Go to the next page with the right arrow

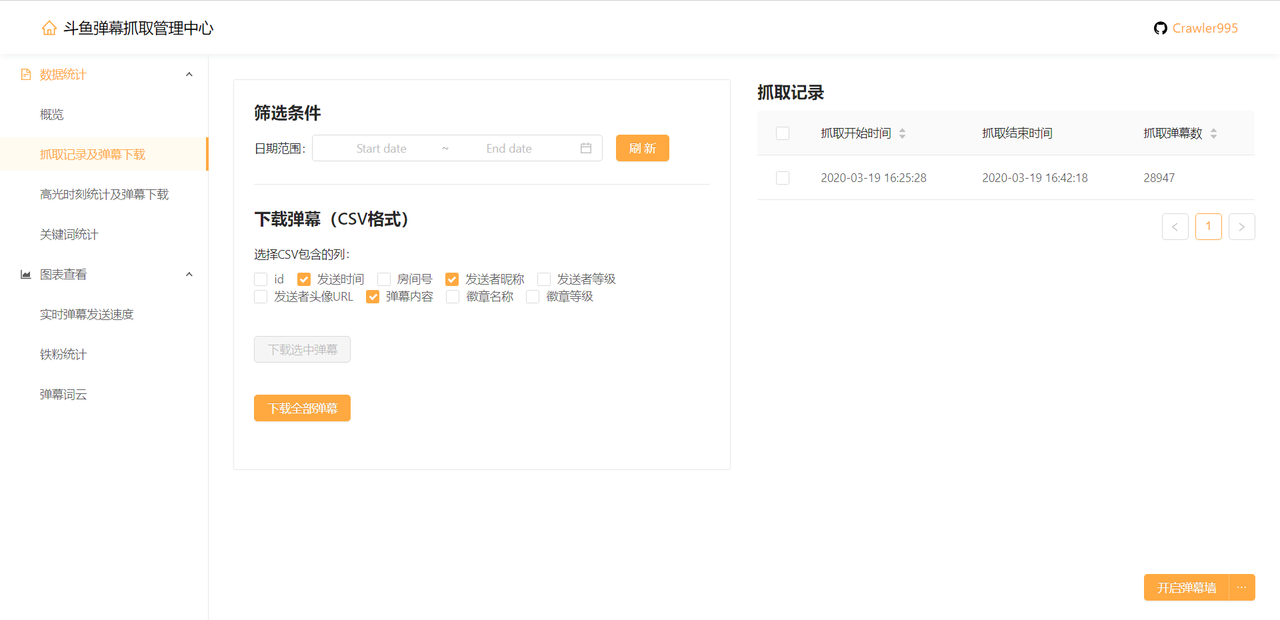coord(1241,227)
